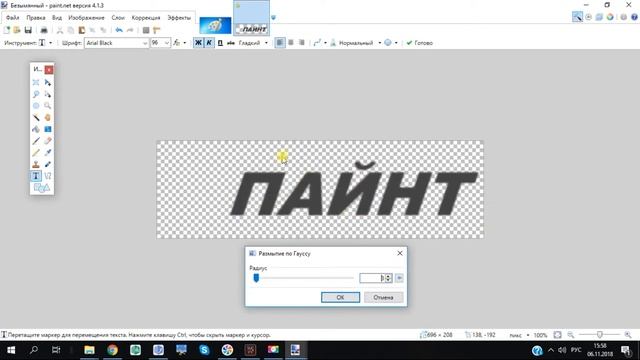
Task: Select the Pencil tool
Action: click(36, 153)
